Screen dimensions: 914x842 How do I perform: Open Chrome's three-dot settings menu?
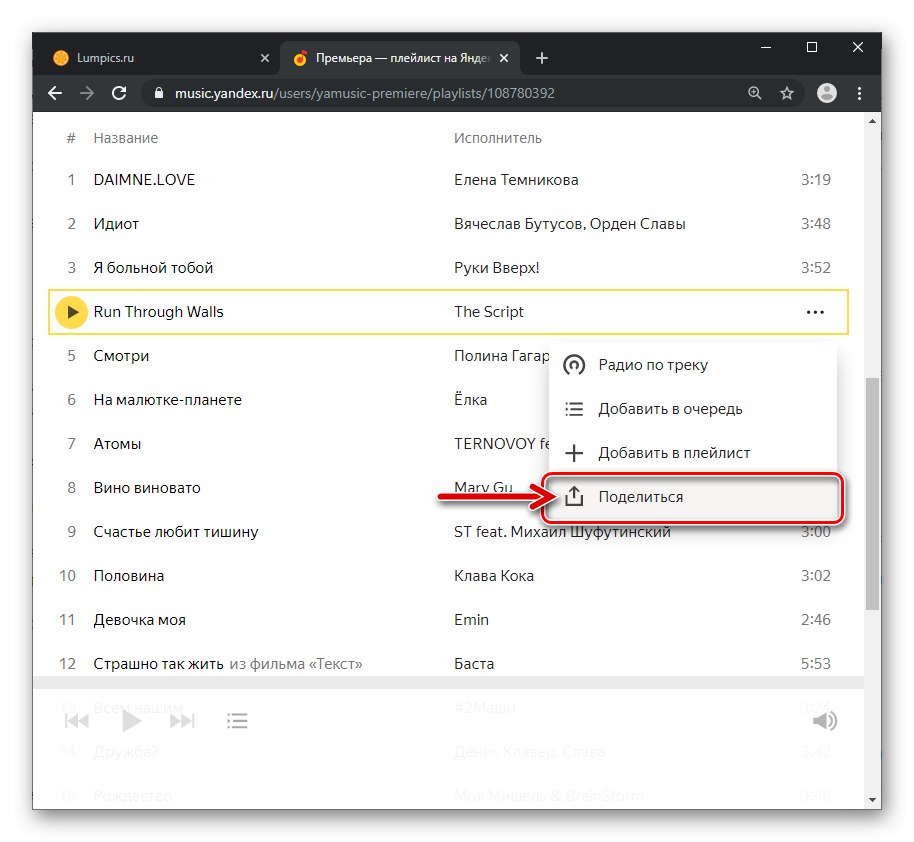(859, 93)
